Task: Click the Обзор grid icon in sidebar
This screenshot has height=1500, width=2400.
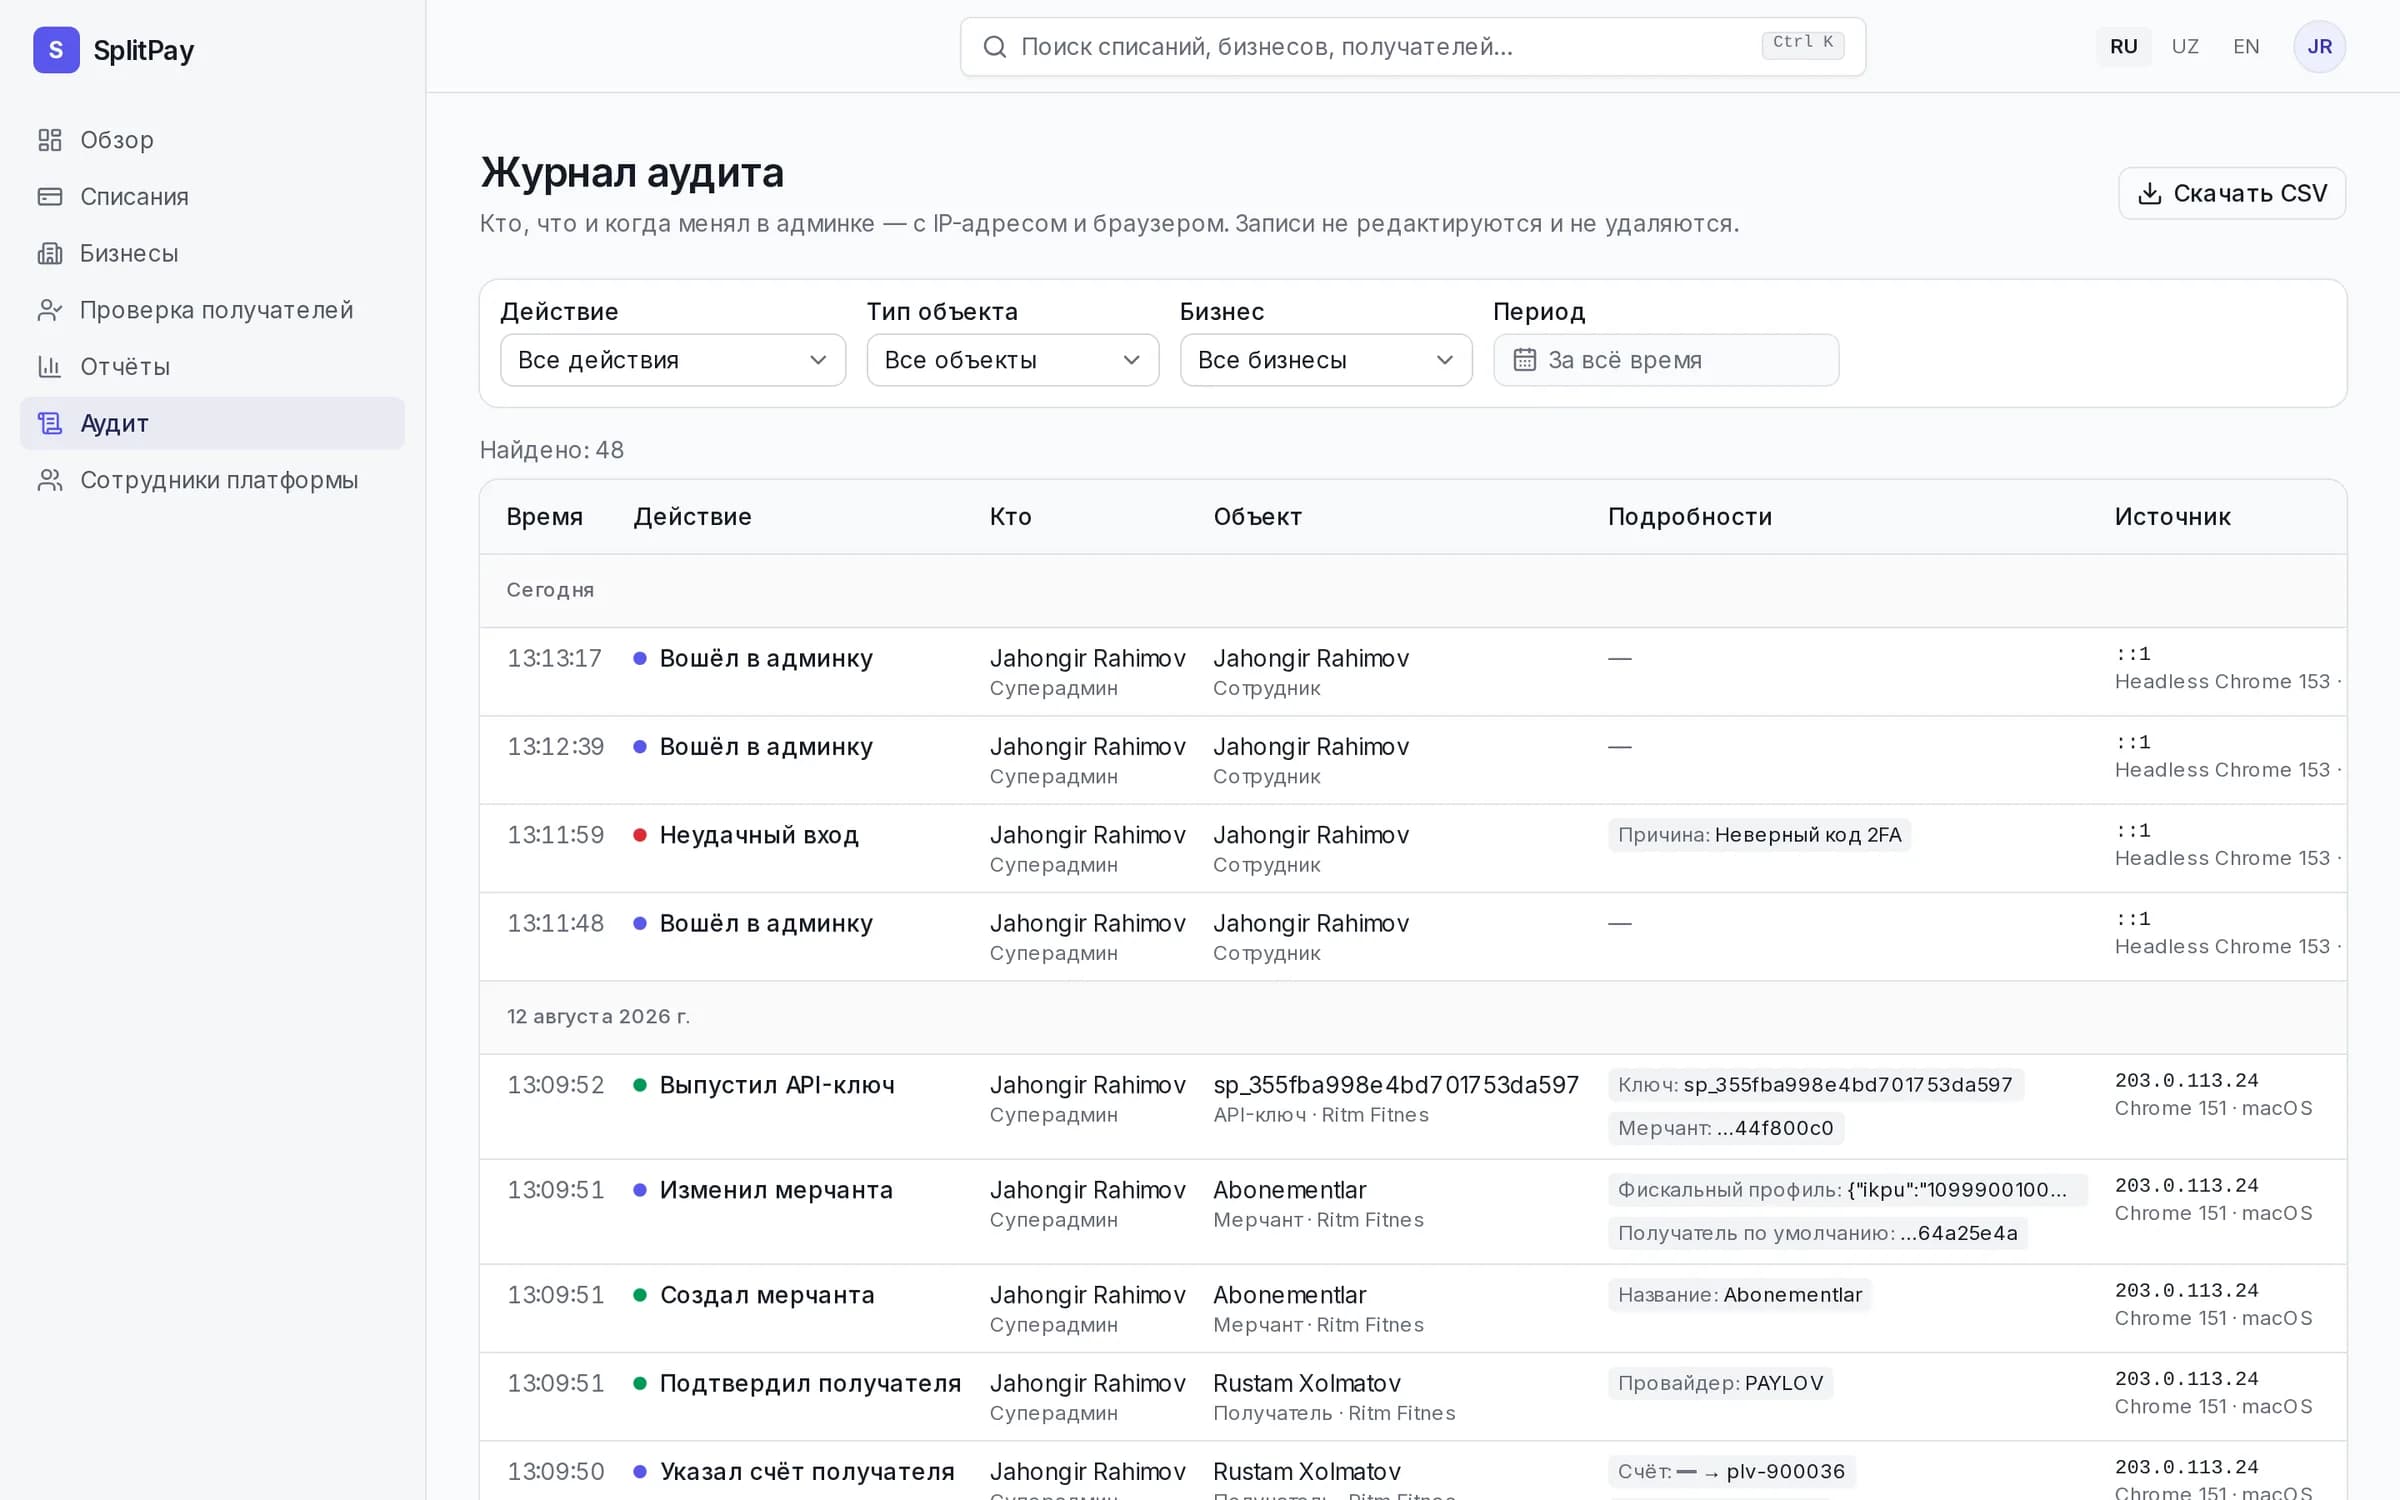Action: click(x=50, y=140)
